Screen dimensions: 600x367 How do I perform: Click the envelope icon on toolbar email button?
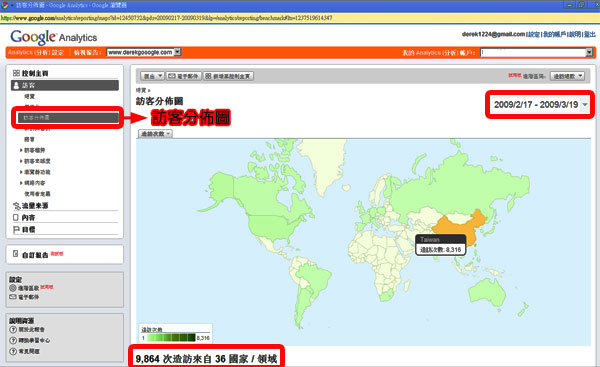(171, 76)
